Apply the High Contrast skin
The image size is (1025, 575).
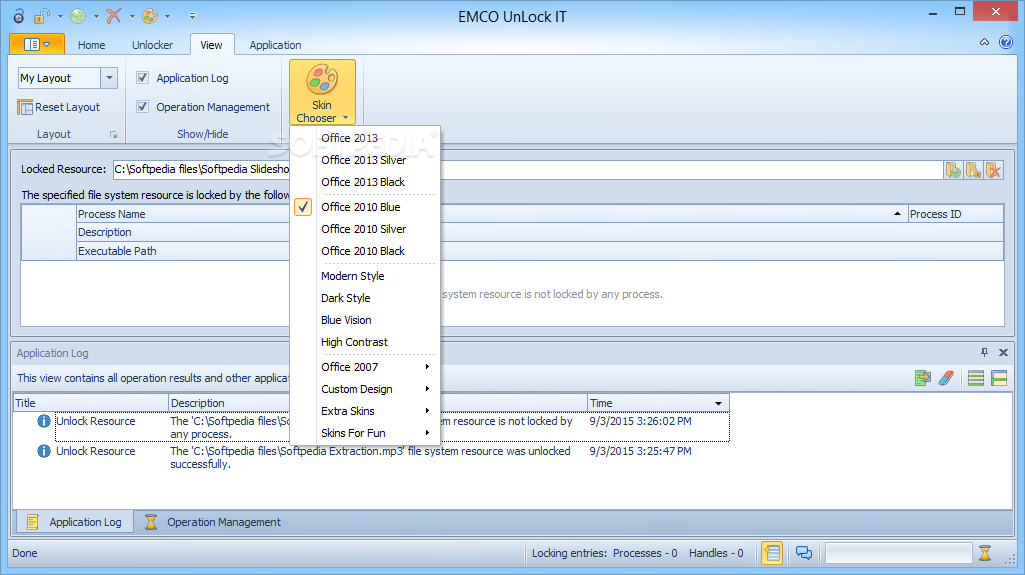coord(365,342)
